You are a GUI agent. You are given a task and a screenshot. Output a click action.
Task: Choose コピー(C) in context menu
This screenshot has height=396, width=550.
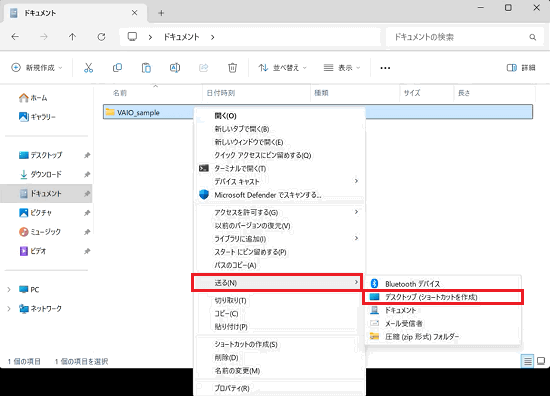[279, 314]
